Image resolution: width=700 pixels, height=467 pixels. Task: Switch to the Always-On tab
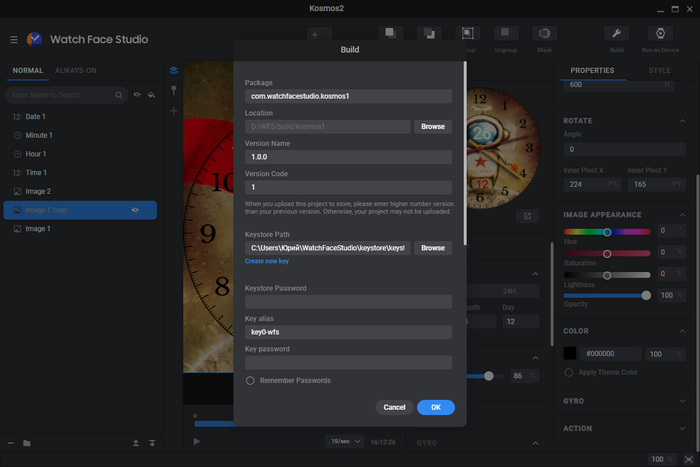pos(76,71)
